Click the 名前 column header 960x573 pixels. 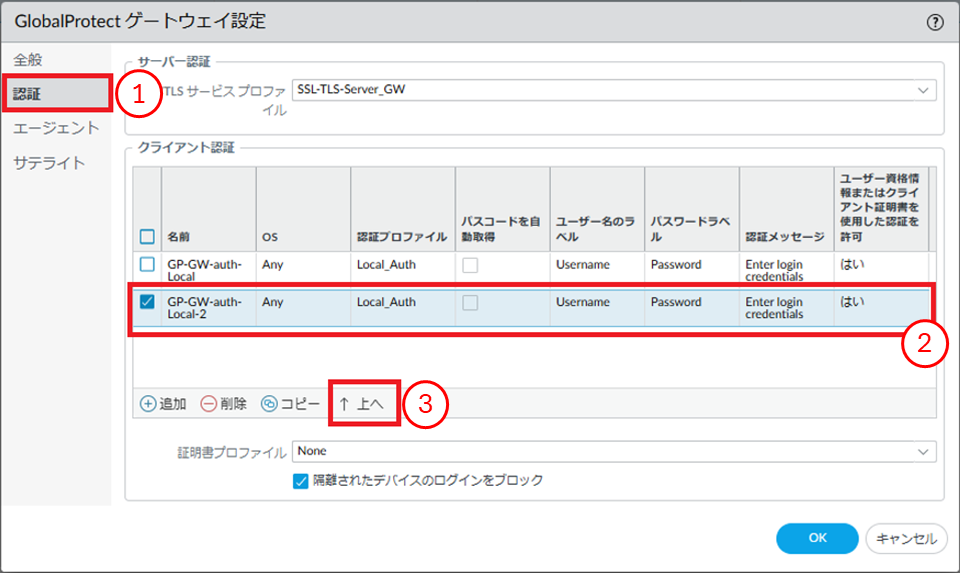(x=179, y=237)
